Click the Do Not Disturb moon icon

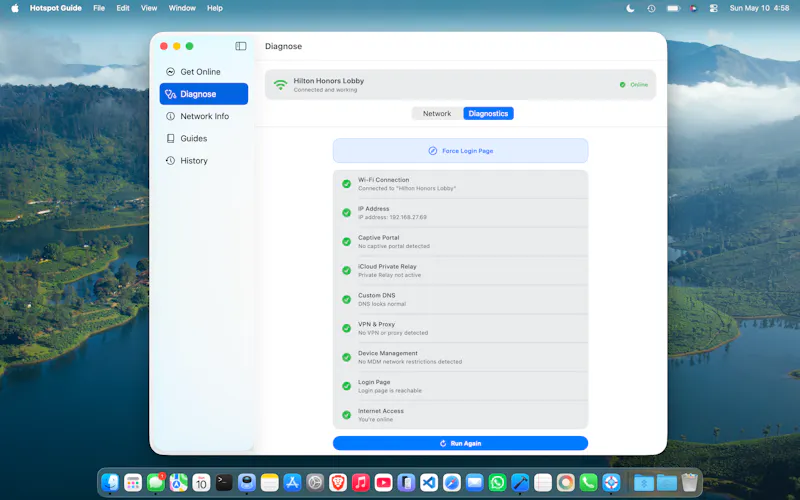click(x=630, y=8)
